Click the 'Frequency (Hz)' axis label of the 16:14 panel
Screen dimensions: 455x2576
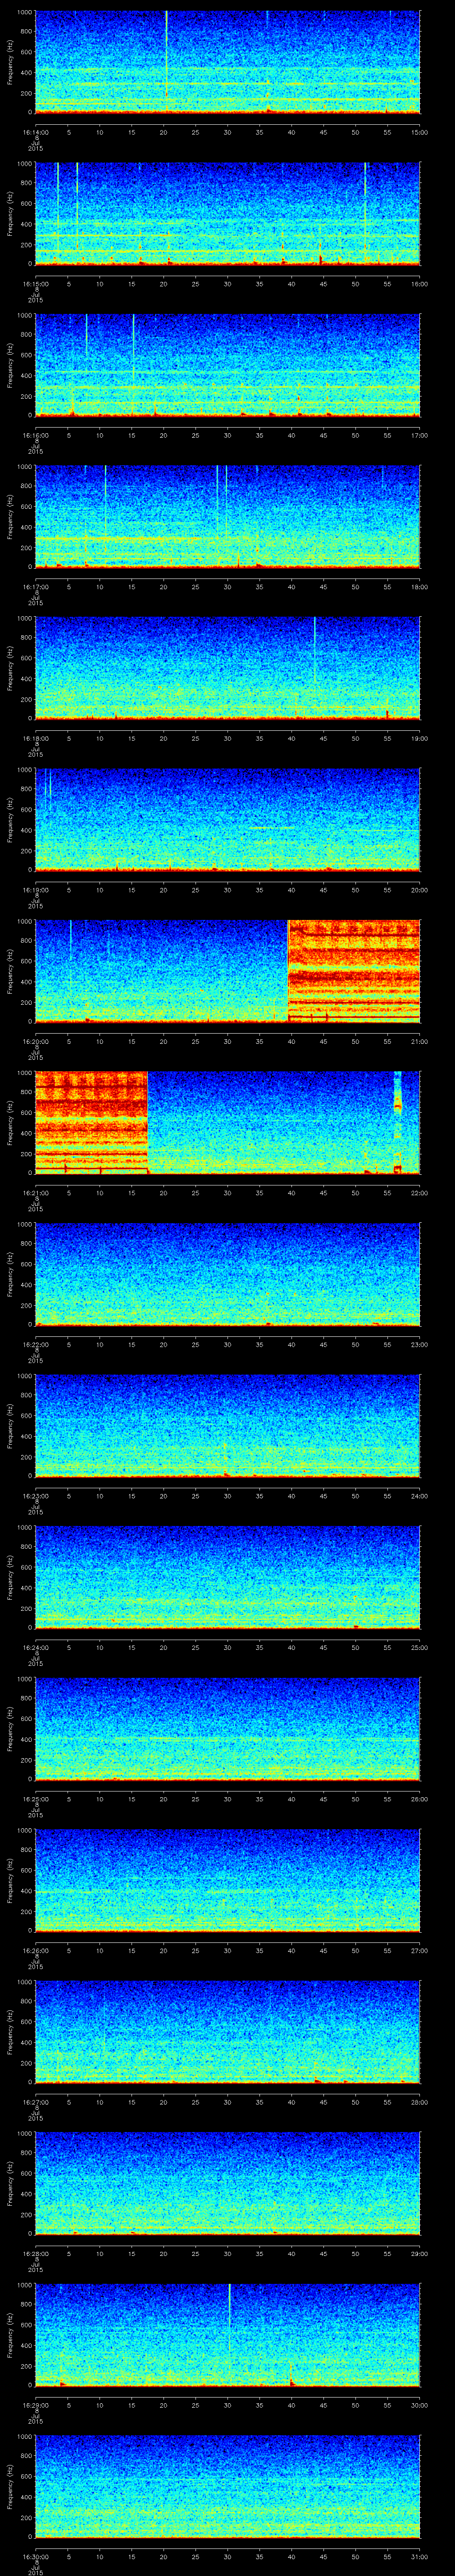coord(10,63)
